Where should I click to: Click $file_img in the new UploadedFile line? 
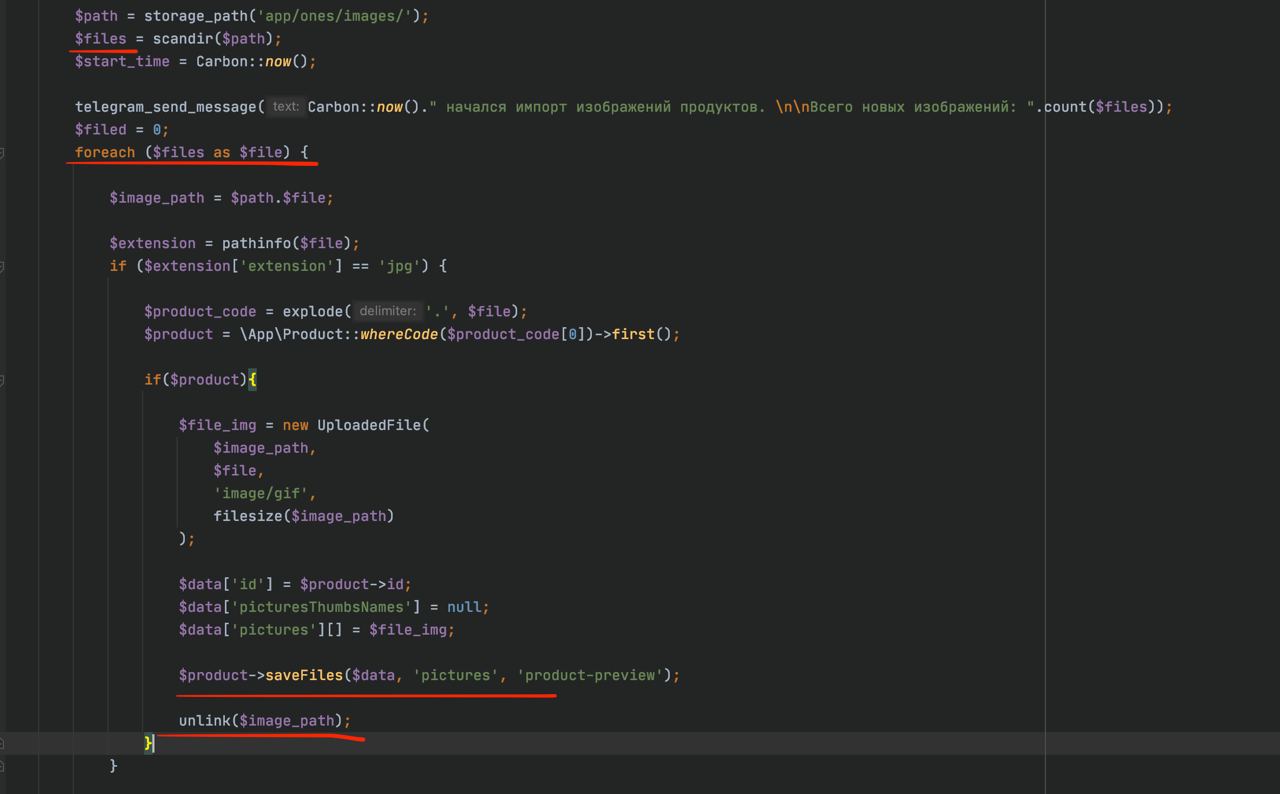point(218,425)
